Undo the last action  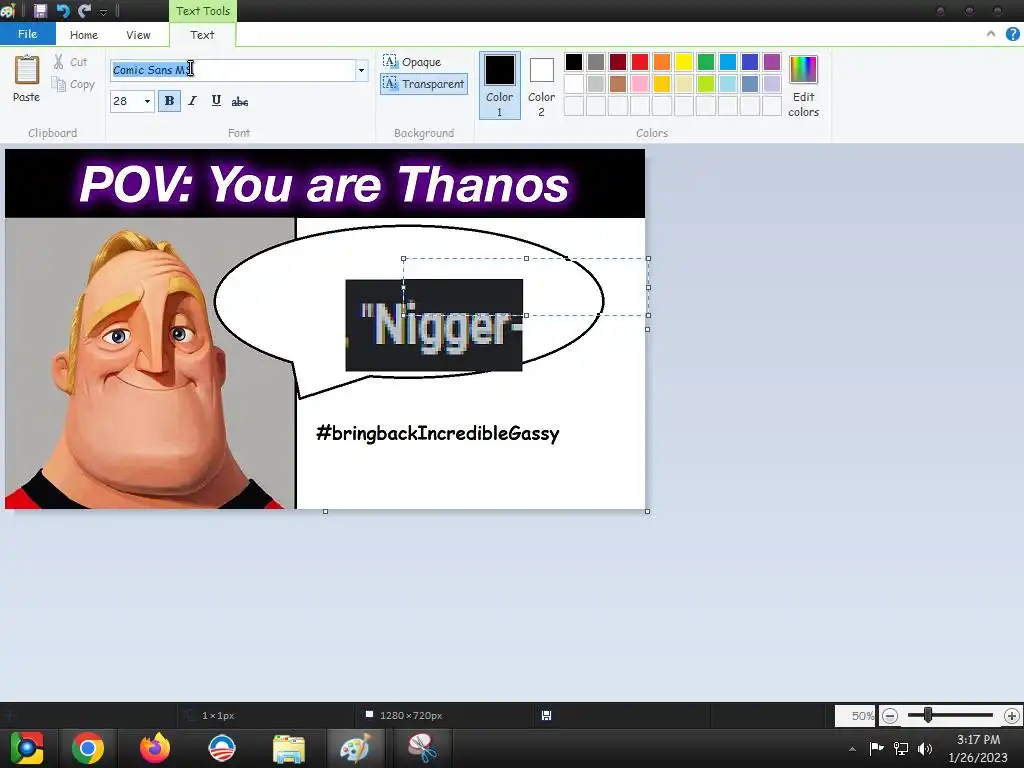63,10
